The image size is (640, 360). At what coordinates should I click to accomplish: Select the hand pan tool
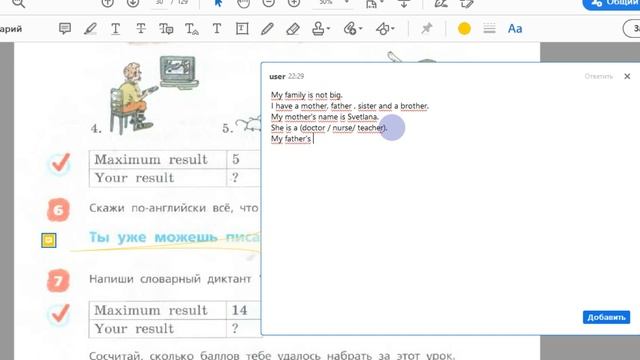(243, 3)
